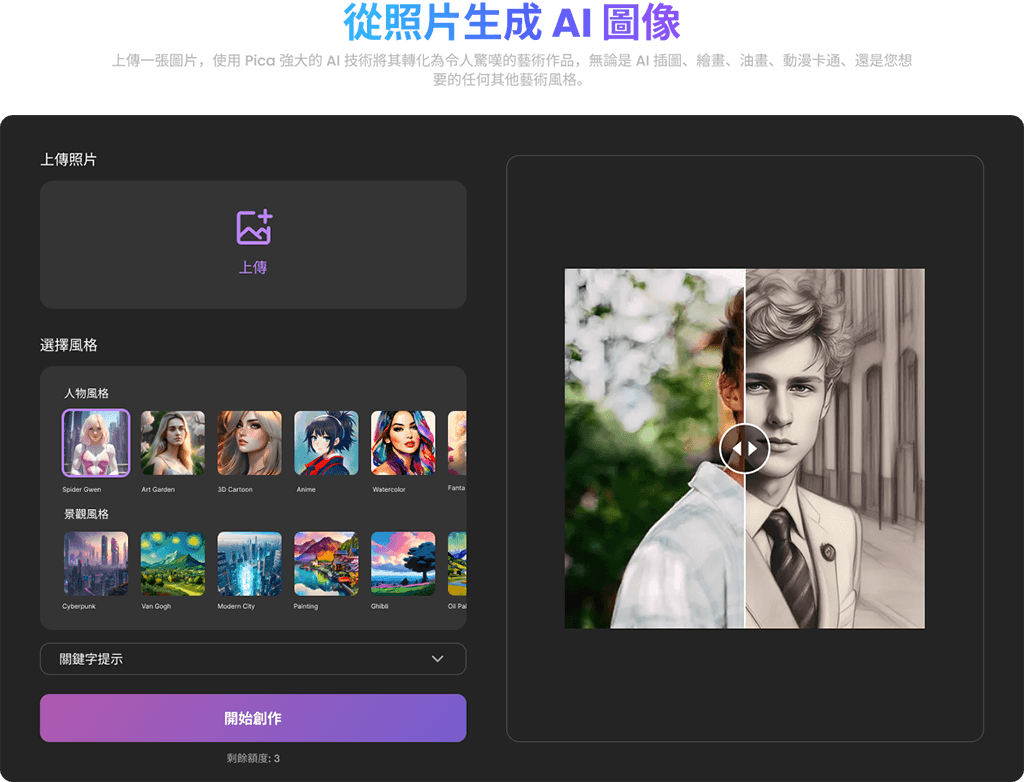This screenshot has width=1024, height=782.
Task: Click the Watercolor caption text
Action: pyautogui.click(x=389, y=489)
